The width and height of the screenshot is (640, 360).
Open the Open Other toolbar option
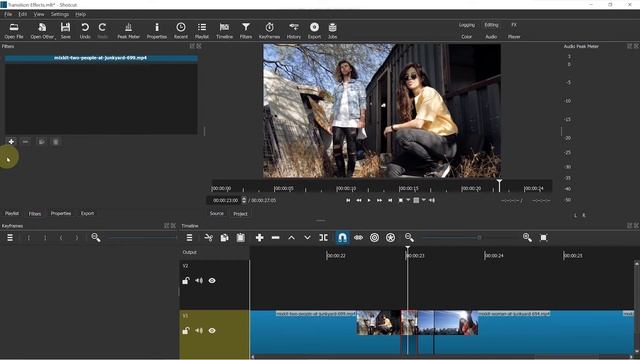42,31
